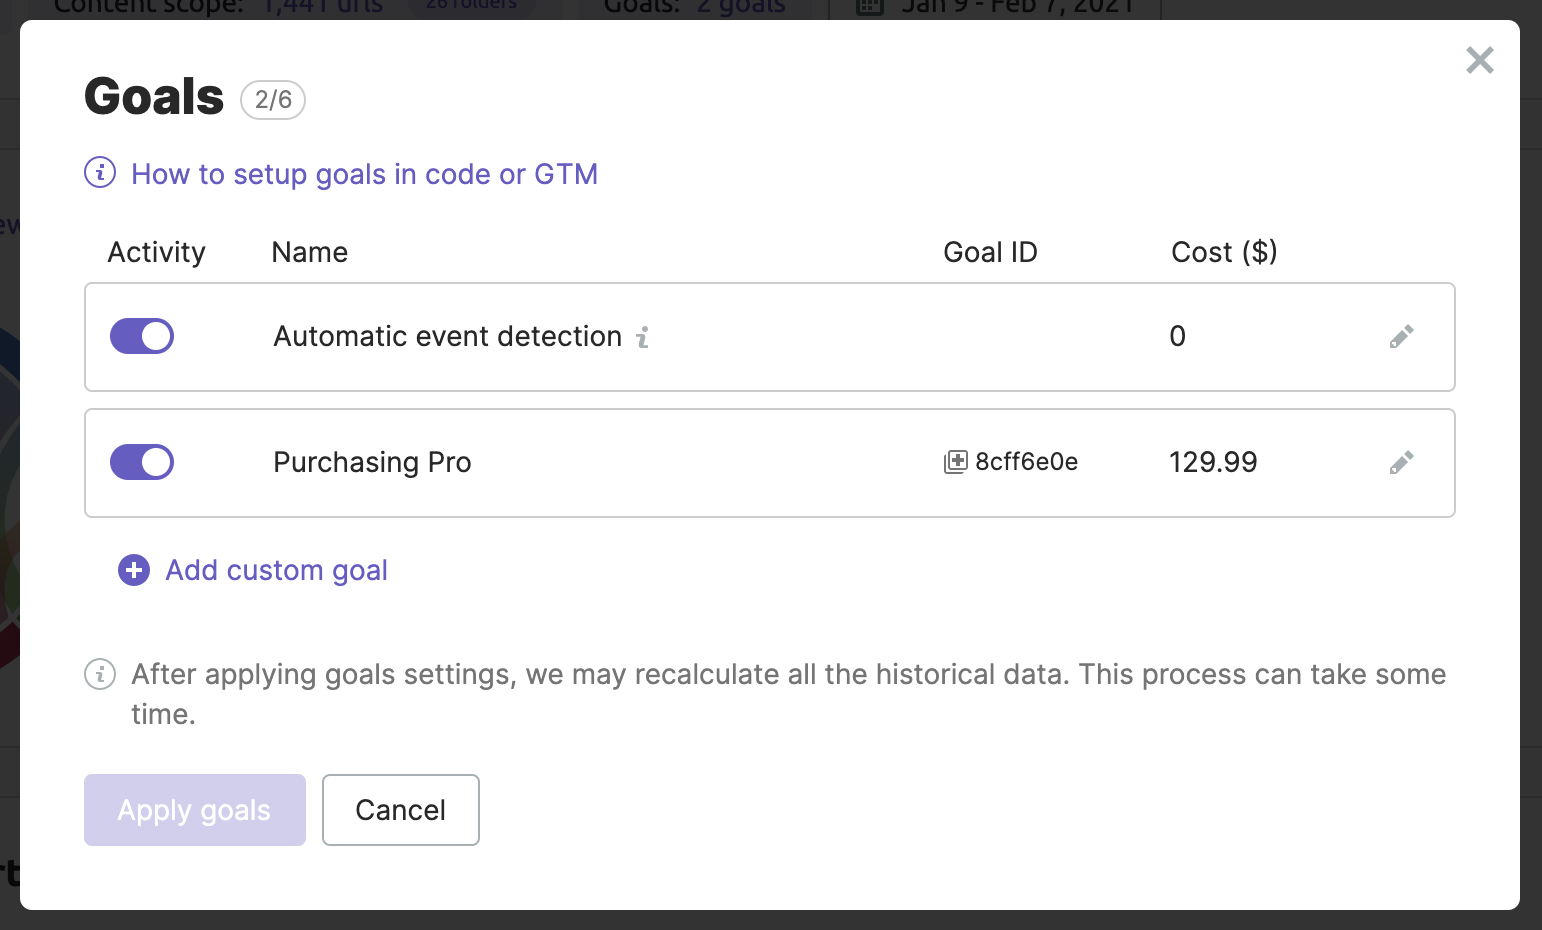The image size is (1542, 930).
Task: Copy the Purchasing Pro Goal ID
Action: (955, 461)
